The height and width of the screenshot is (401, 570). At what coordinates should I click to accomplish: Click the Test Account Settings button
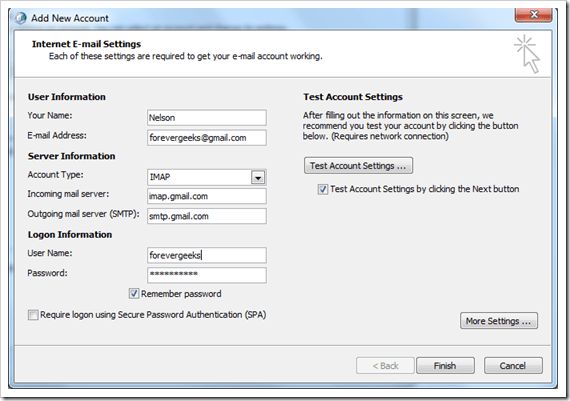tap(358, 166)
